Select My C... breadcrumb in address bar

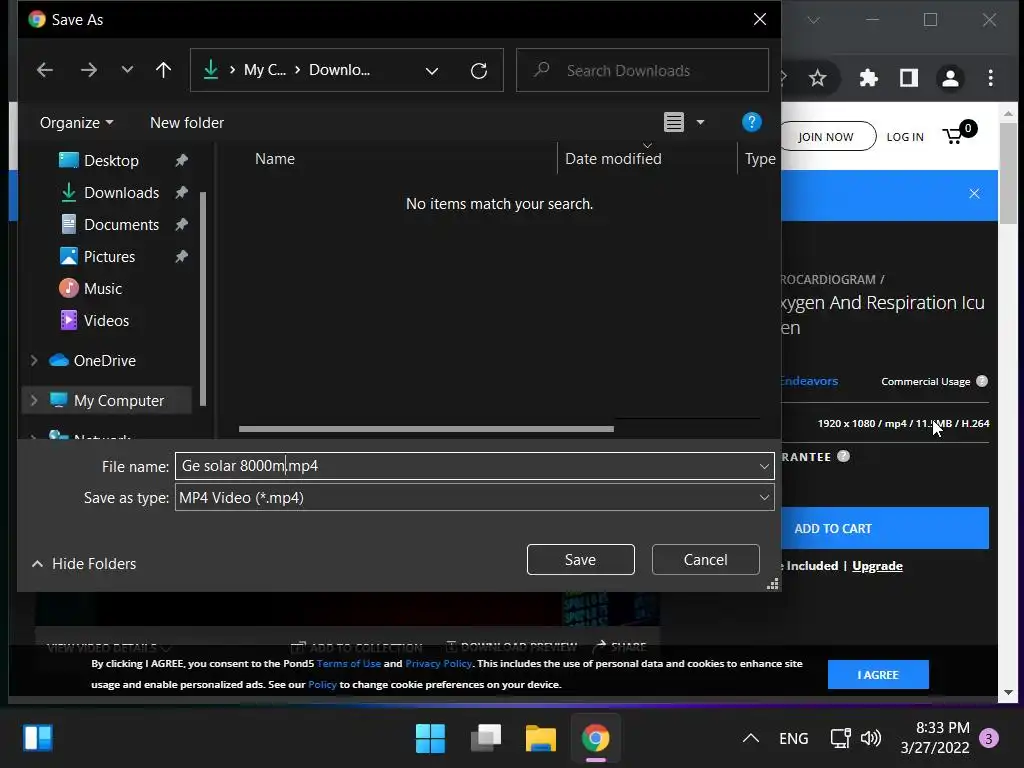[x=264, y=70]
